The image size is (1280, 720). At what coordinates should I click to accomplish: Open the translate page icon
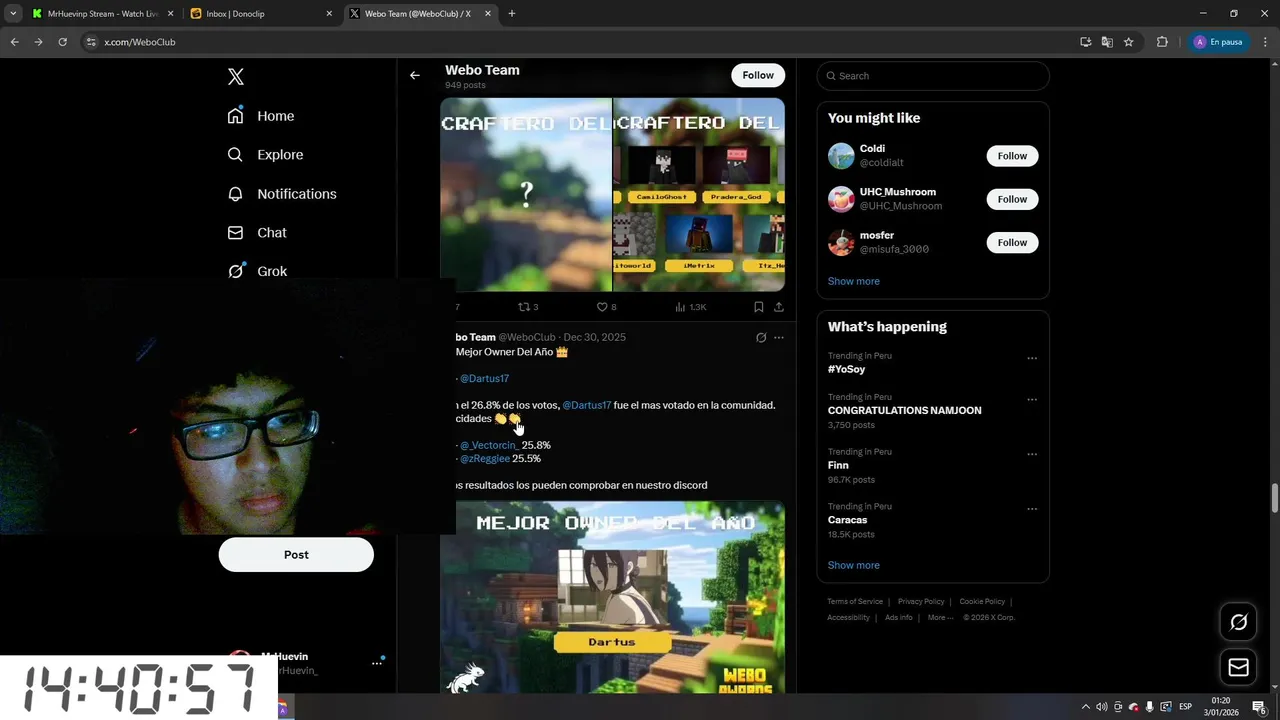(1107, 42)
